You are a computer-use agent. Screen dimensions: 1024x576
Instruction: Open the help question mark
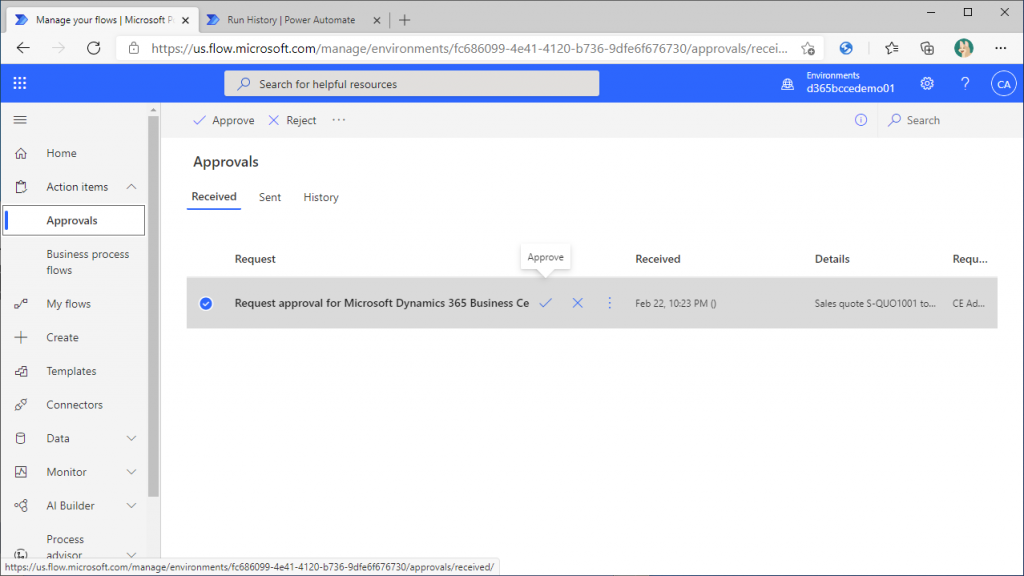coord(965,83)
